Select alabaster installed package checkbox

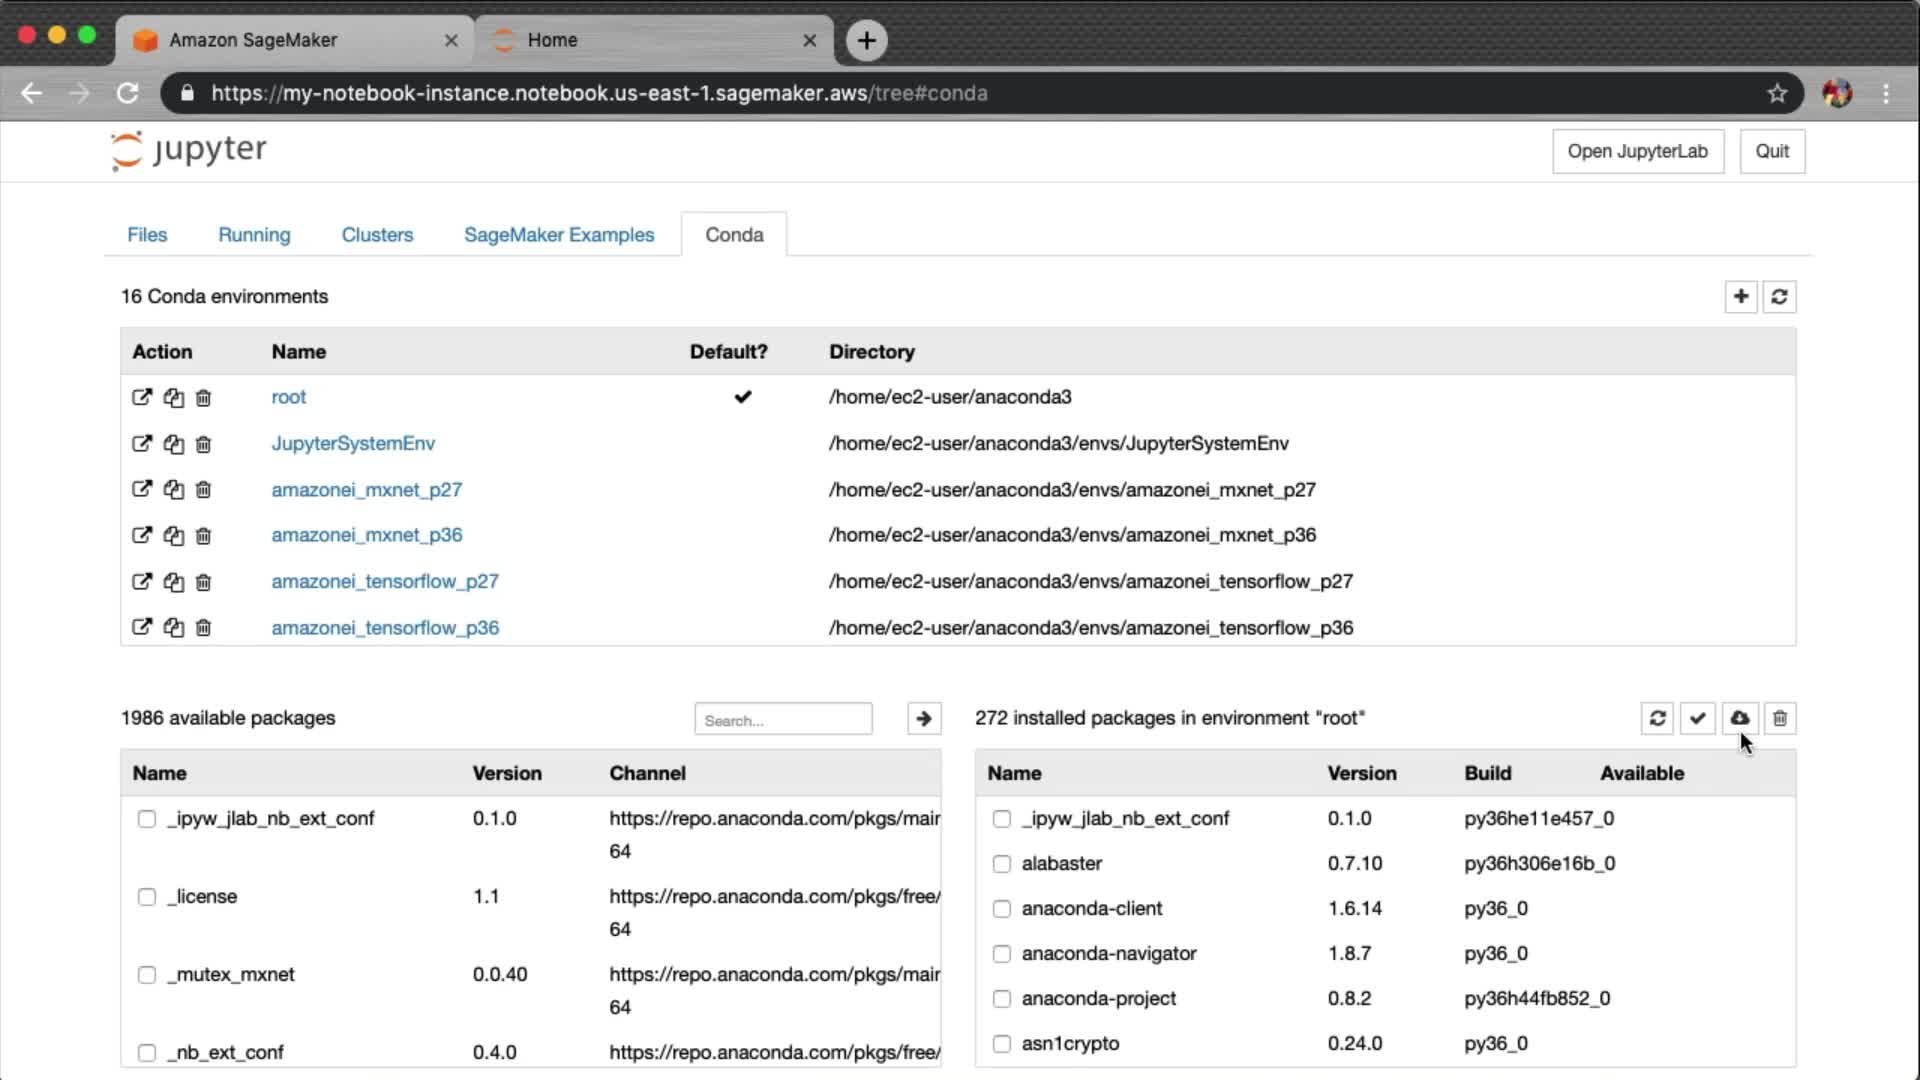[x=1001, y=864]
